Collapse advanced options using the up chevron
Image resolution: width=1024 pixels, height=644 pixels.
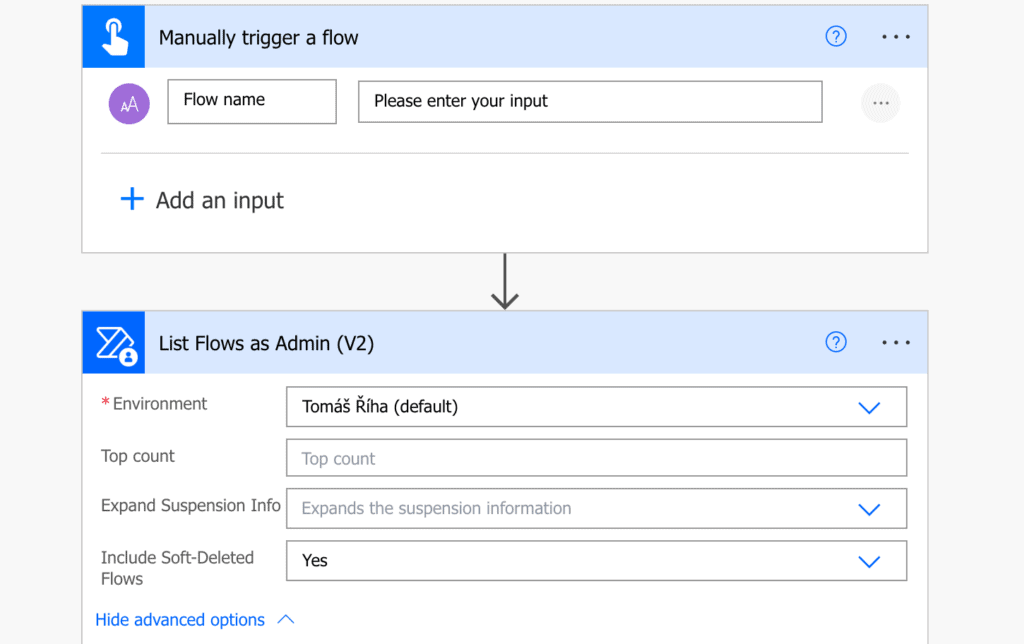[x=285, y=620]
